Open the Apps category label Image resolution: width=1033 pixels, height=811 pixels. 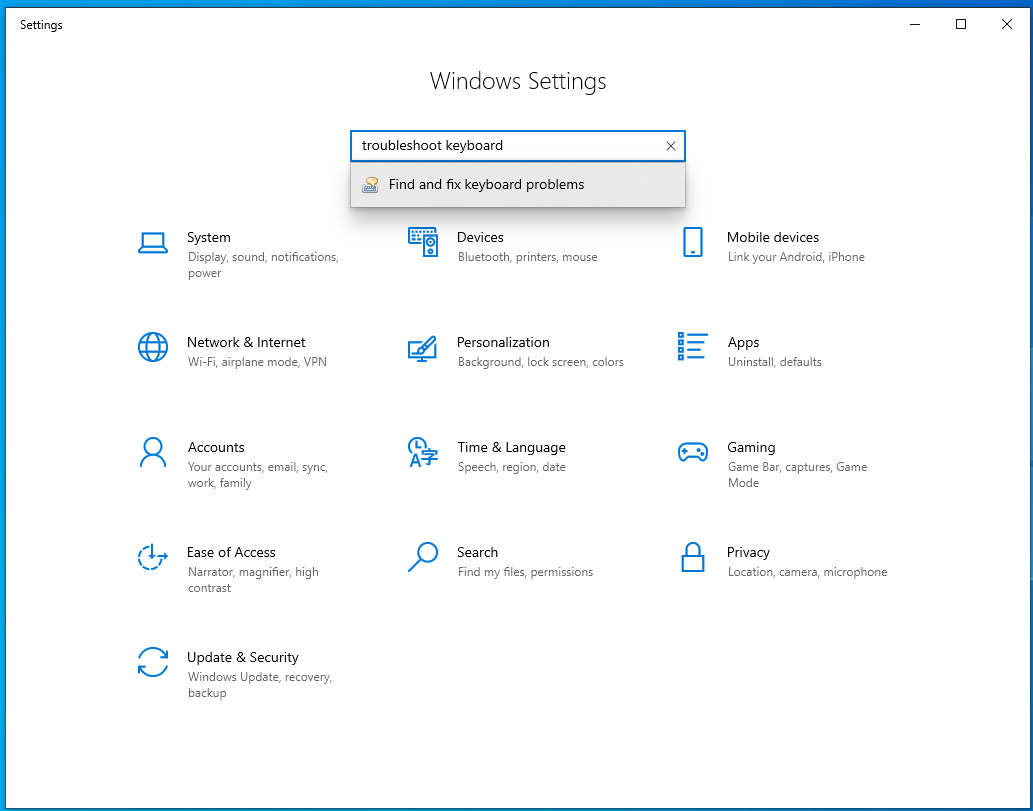click(743, 343)
